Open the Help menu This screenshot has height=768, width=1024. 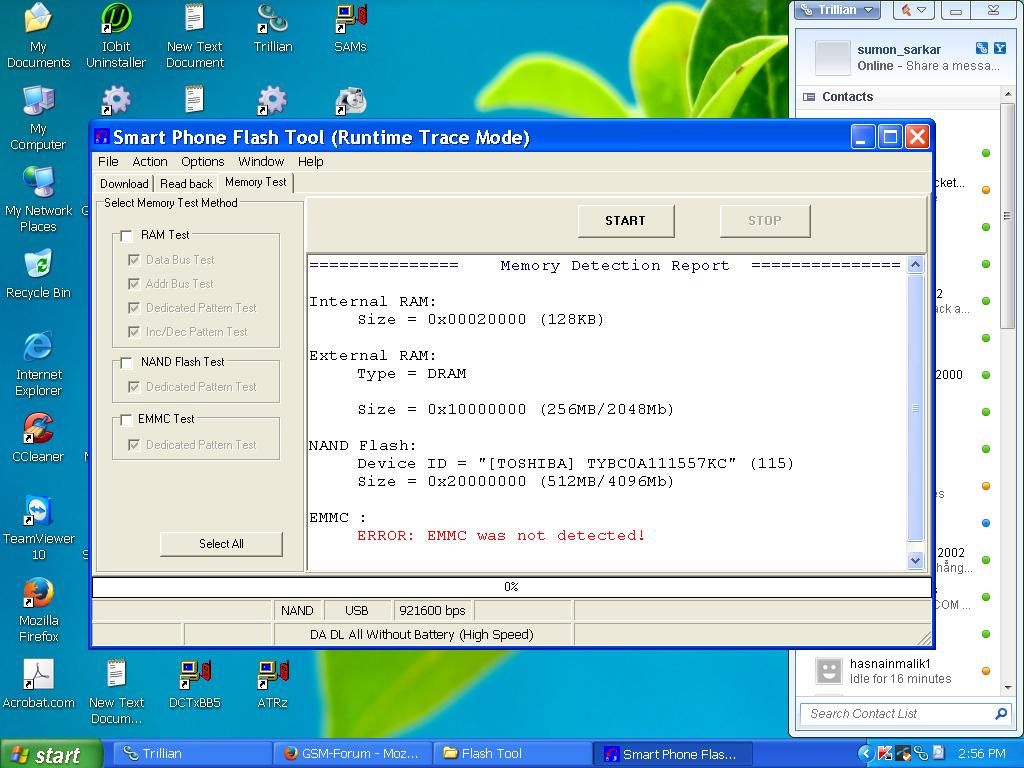pyautogui.click(x=311, y=161)
